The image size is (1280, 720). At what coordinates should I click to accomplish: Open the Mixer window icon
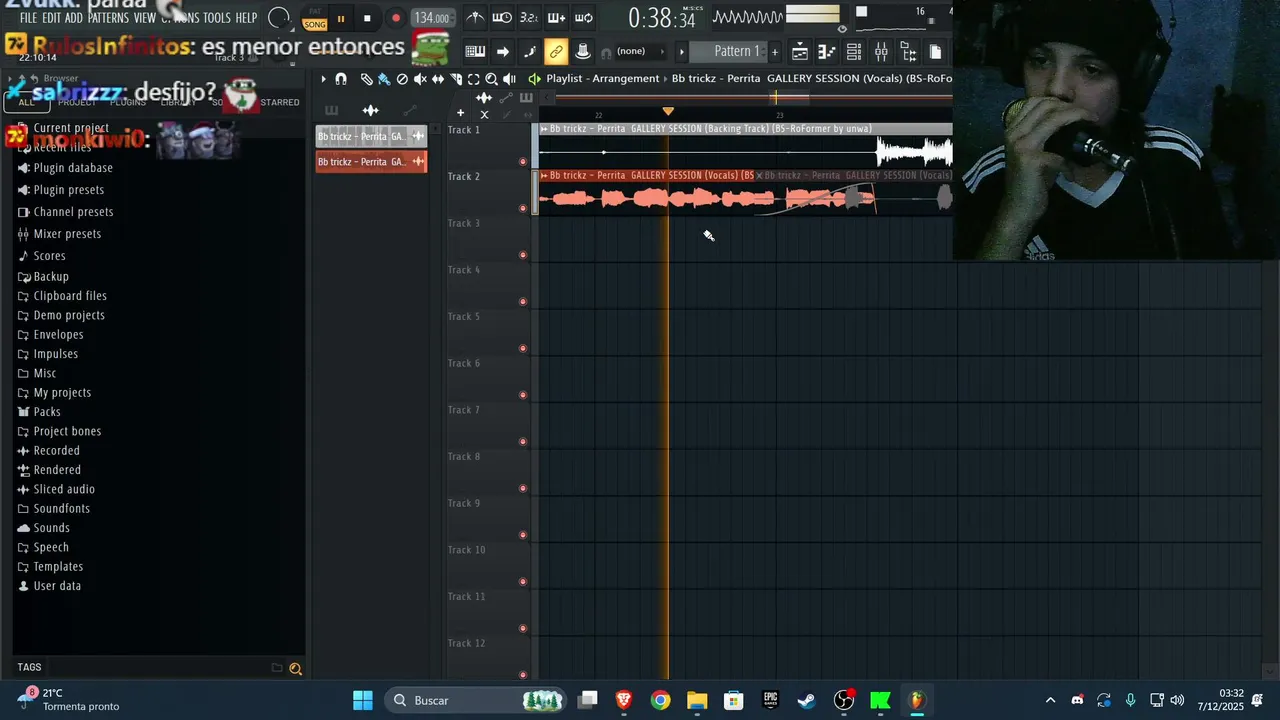pos(881,51)
